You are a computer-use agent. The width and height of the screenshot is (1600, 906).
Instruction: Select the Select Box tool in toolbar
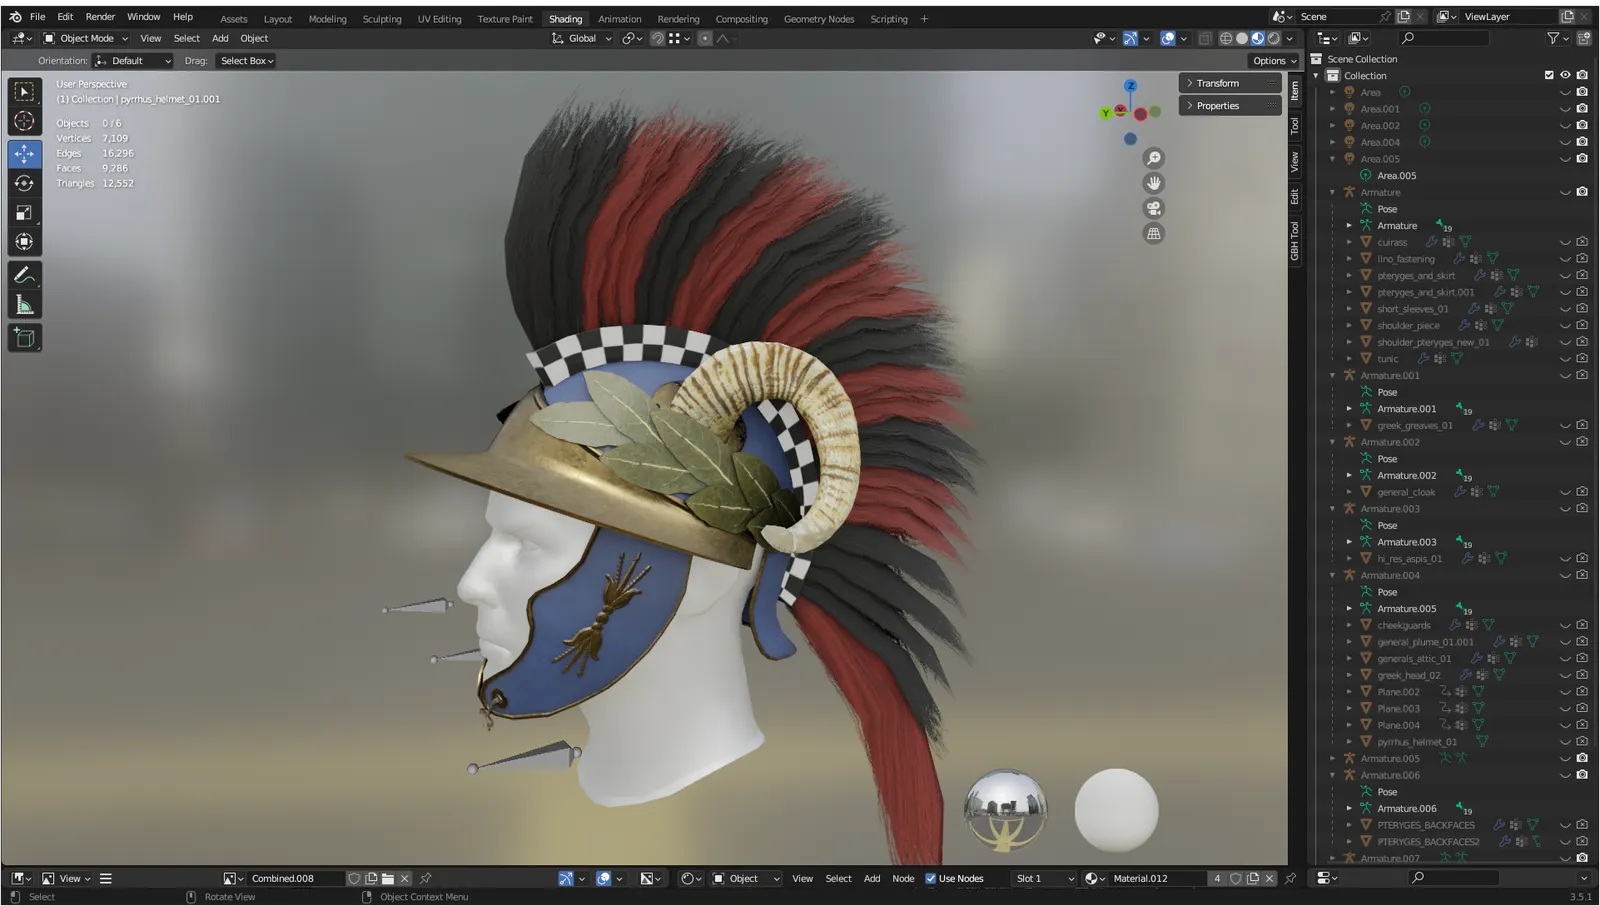click(x=24, y=92)
